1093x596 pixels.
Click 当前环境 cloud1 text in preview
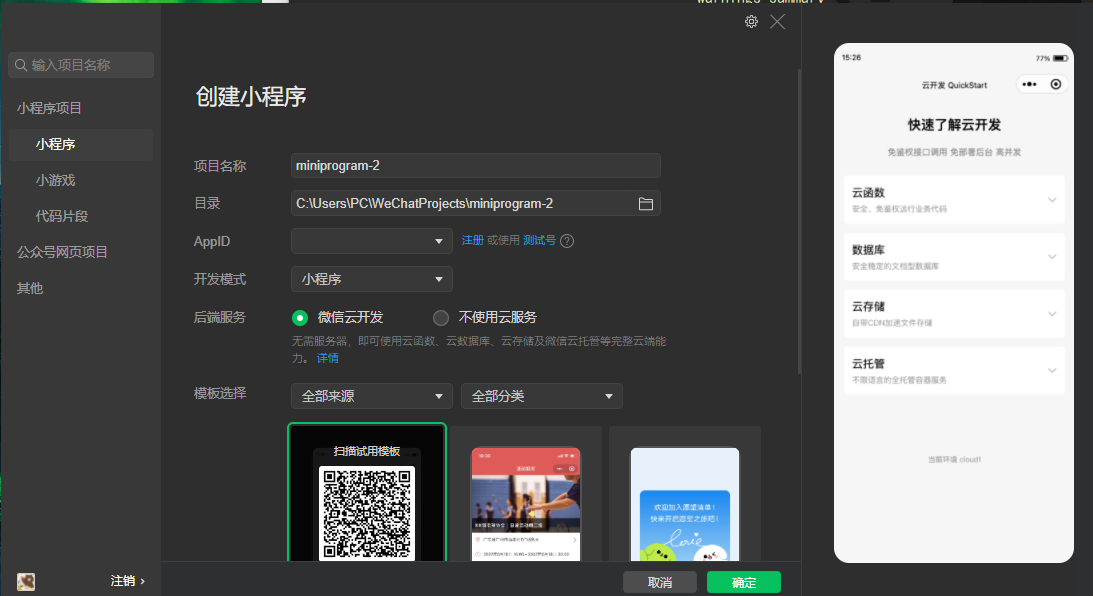(954, 459)
